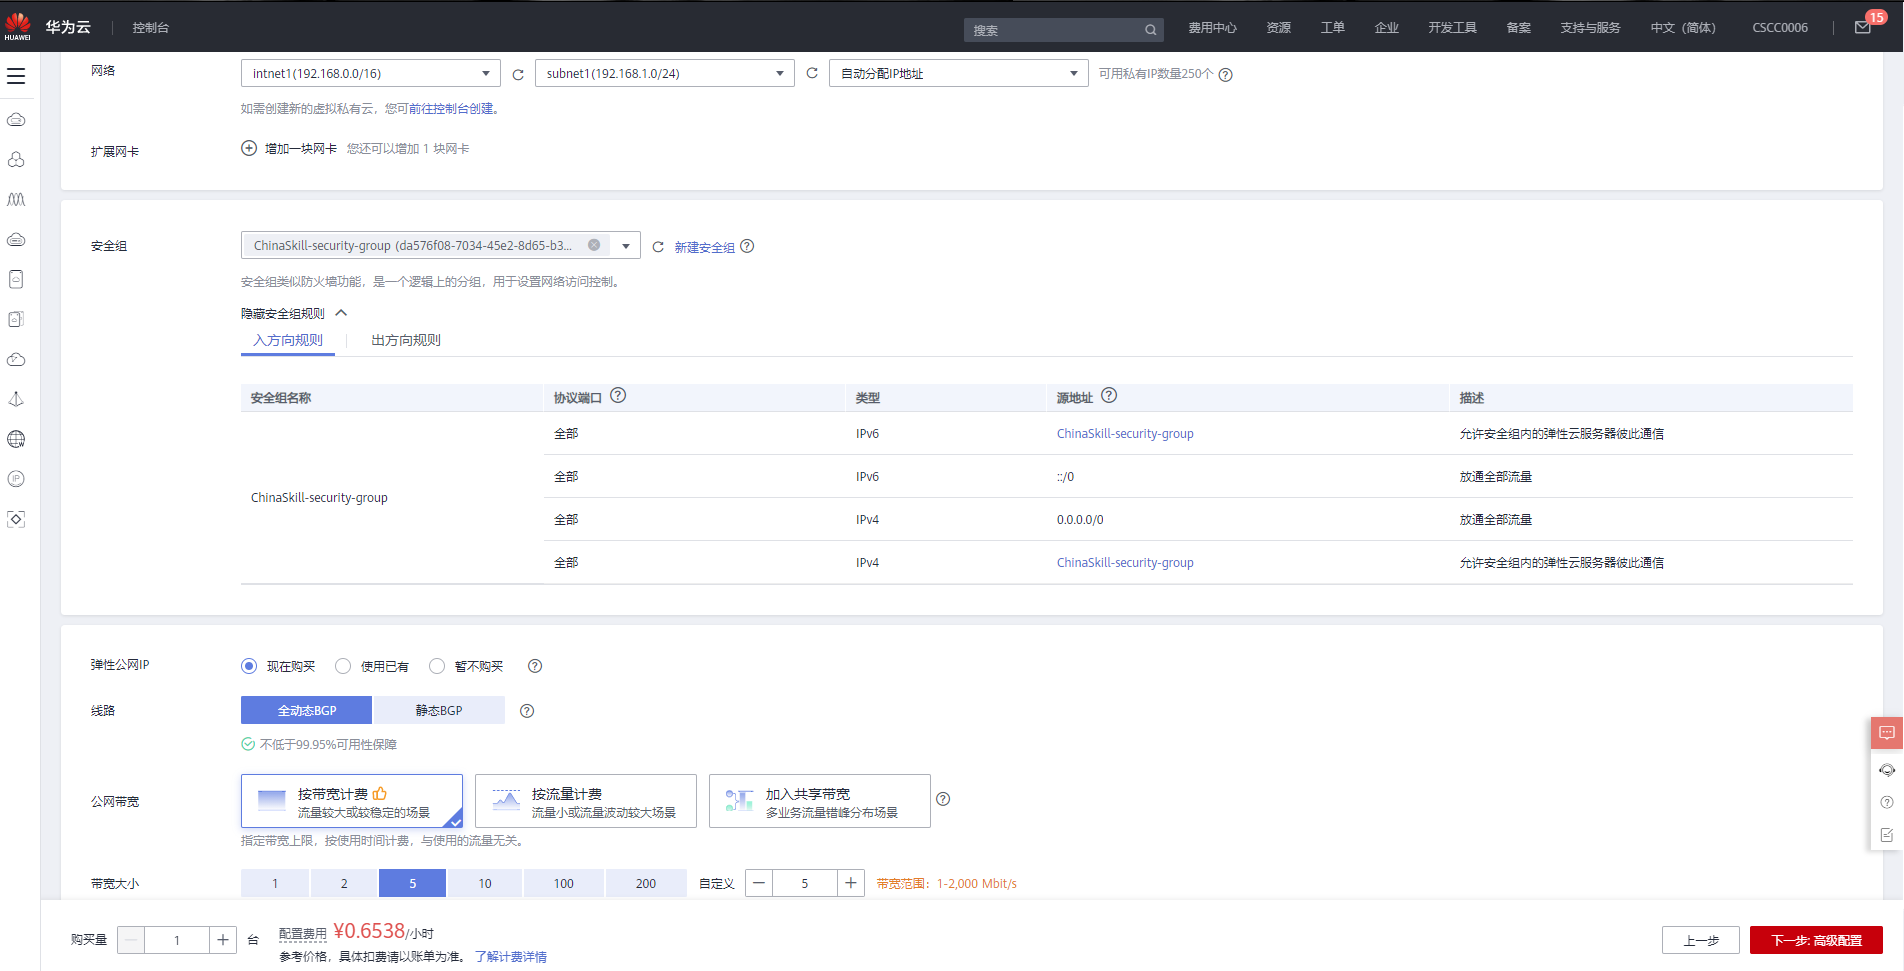Select the use existing EIP option
Screen dimensions: 1904x971
point(343,666)
